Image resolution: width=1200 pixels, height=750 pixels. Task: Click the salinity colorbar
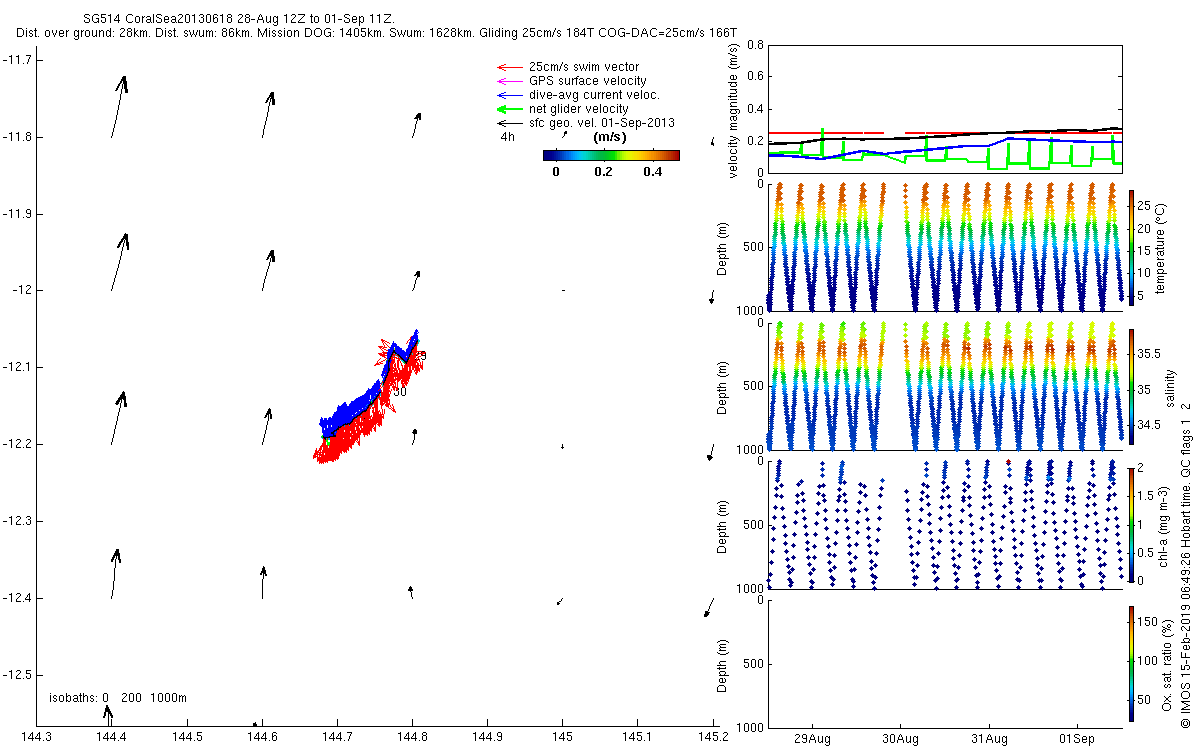(x=1131, y=386)
